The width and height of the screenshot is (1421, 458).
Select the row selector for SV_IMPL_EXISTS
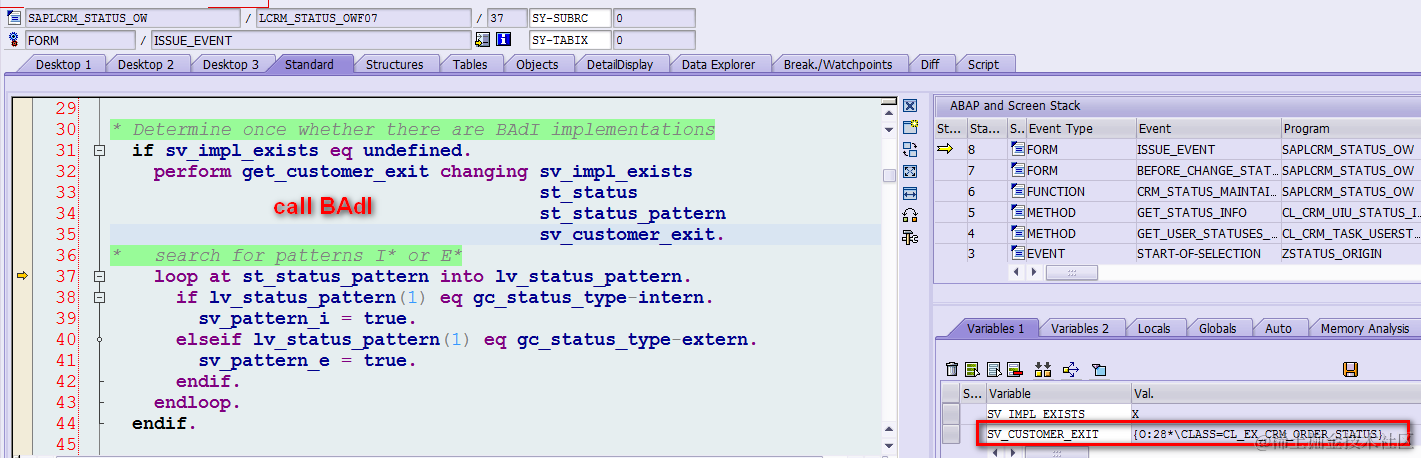951,413
